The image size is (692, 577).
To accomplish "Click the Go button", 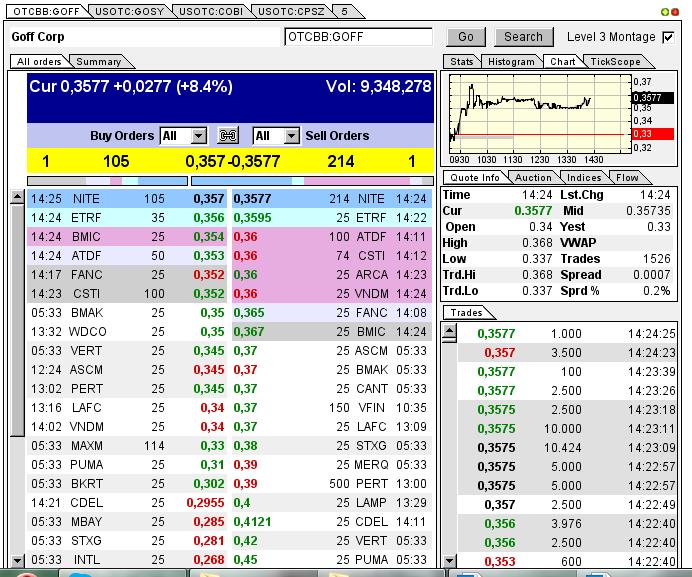I will (466, 37).
